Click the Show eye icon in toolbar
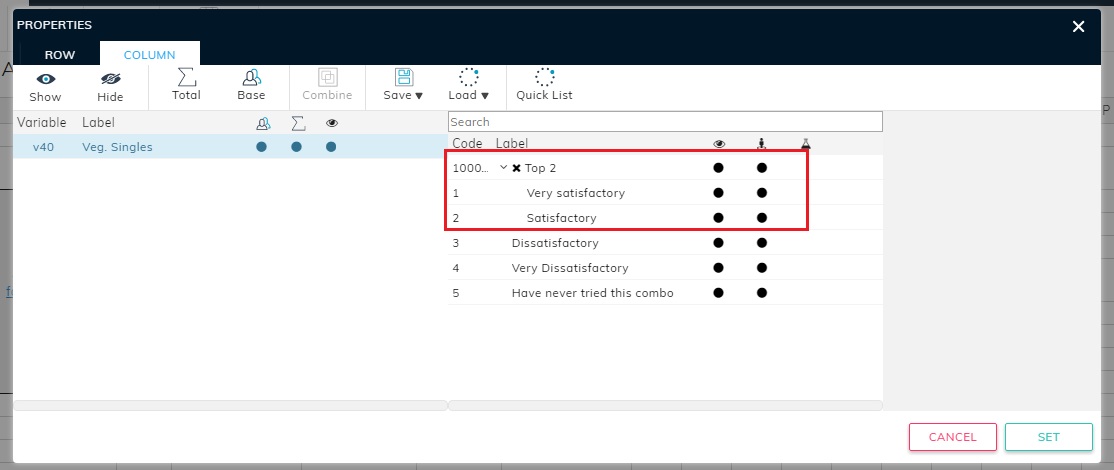 [x=45, y=79]
